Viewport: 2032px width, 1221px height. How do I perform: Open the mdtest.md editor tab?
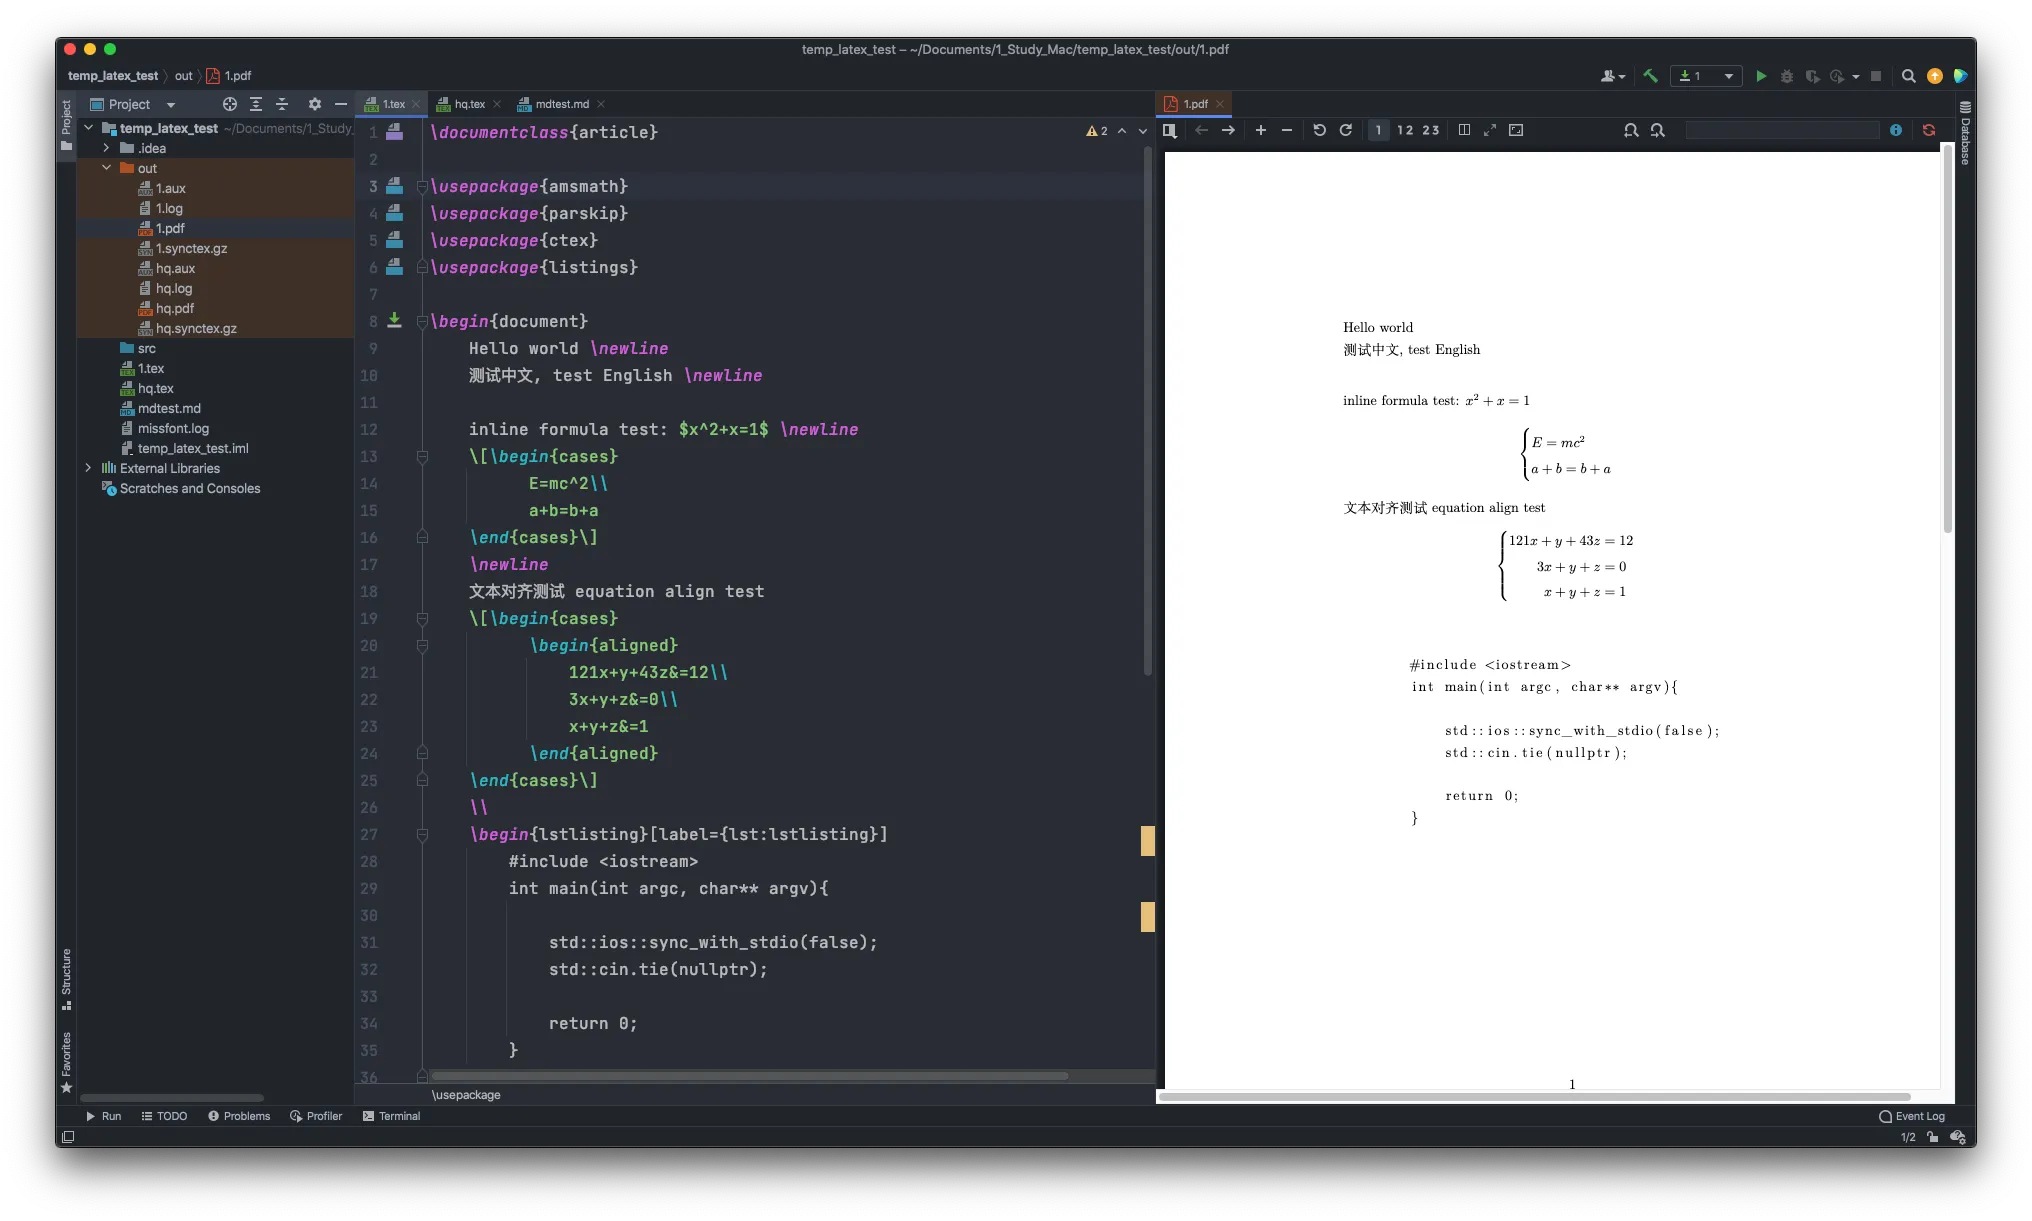[x=561, y=104]
